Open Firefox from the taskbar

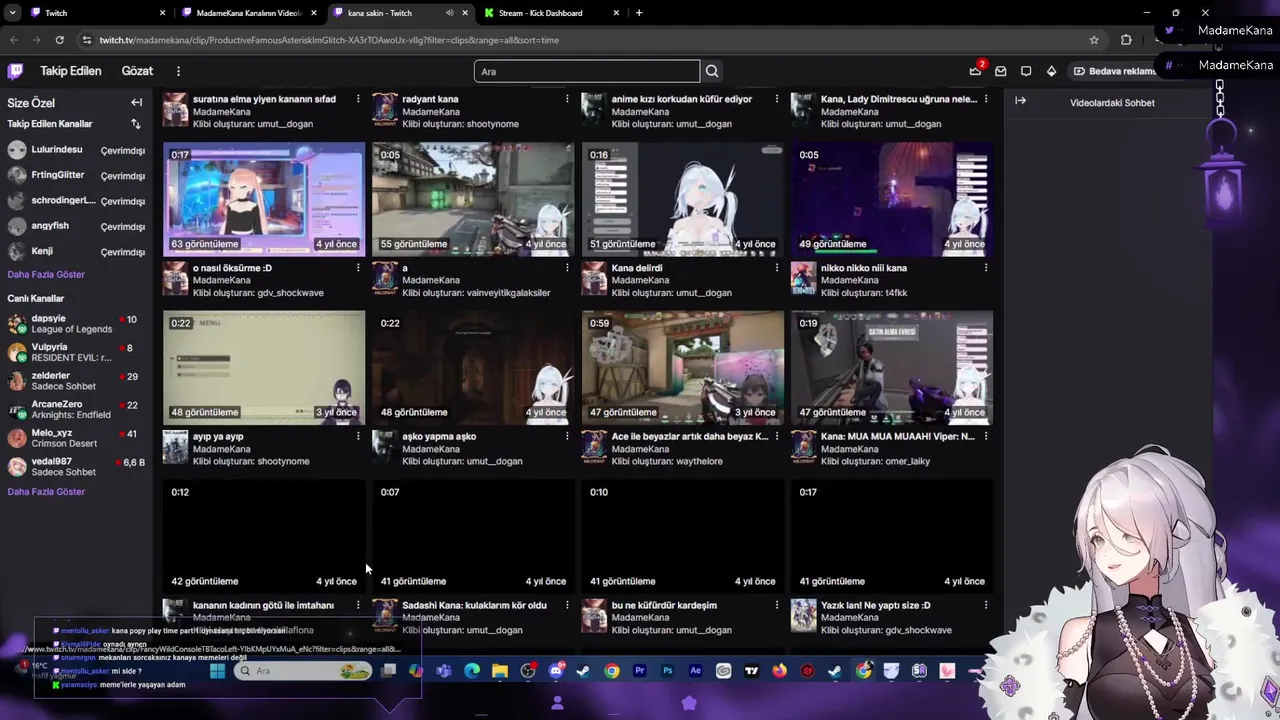779,671
